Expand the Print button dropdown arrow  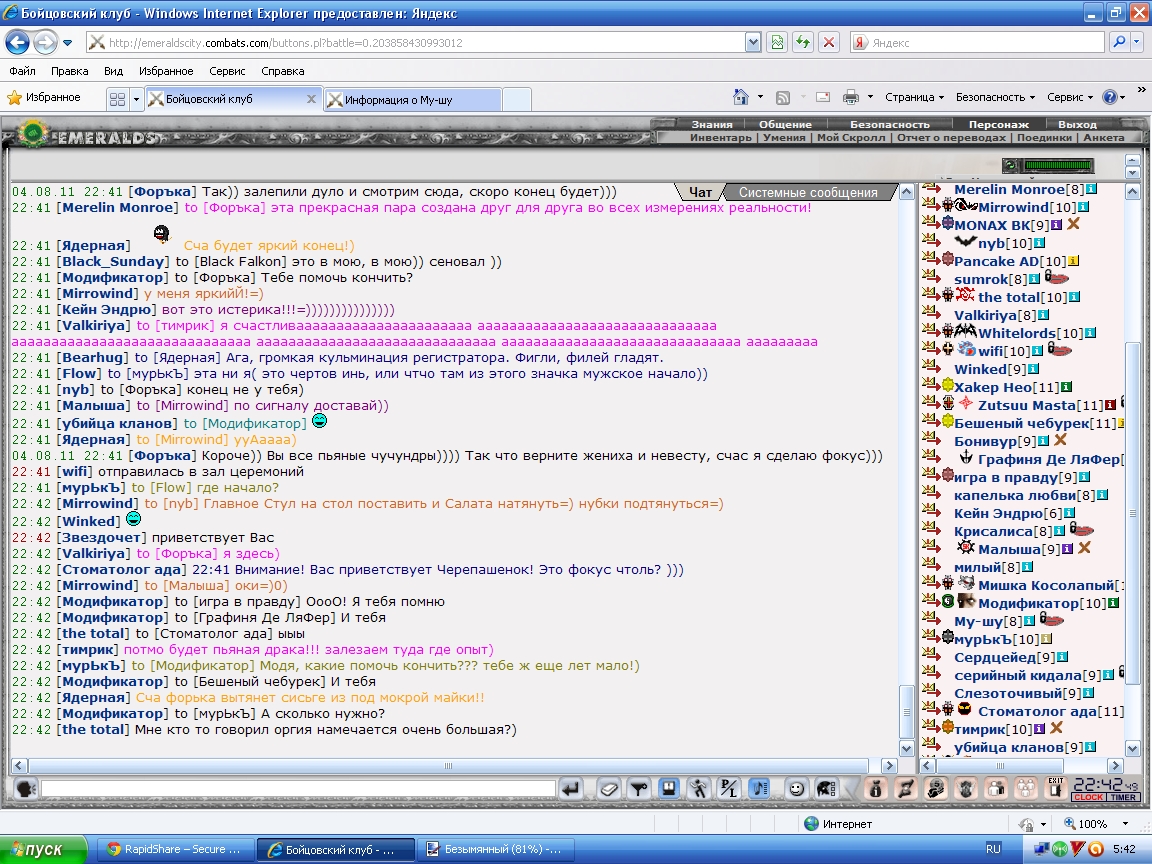coord(871,97)
